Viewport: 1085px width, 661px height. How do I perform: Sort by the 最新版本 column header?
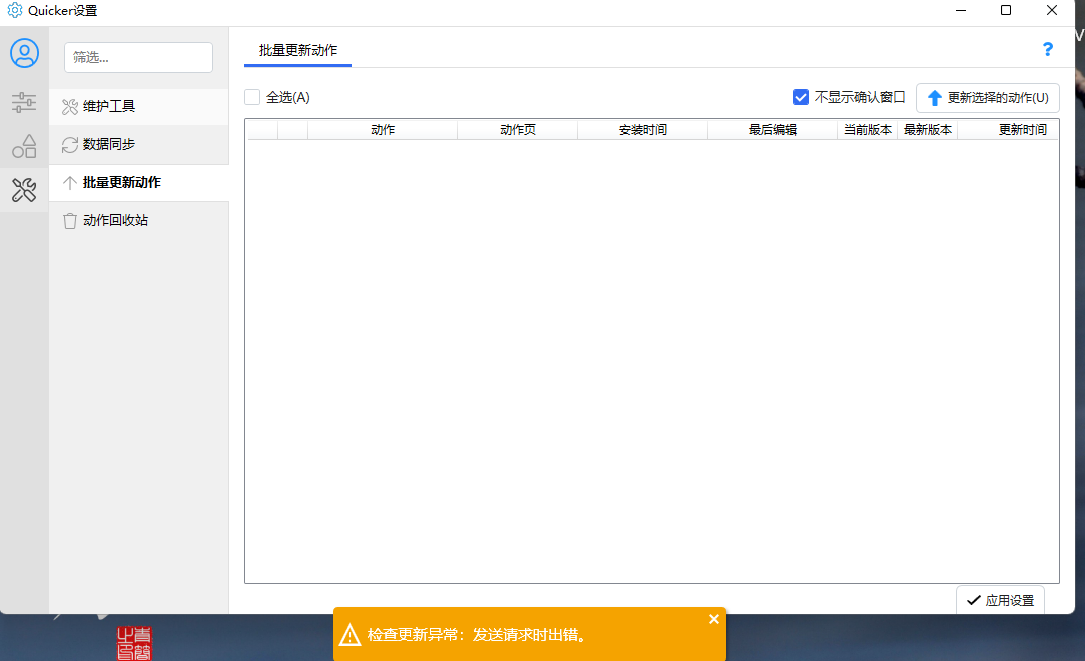(x=927, y=129)
